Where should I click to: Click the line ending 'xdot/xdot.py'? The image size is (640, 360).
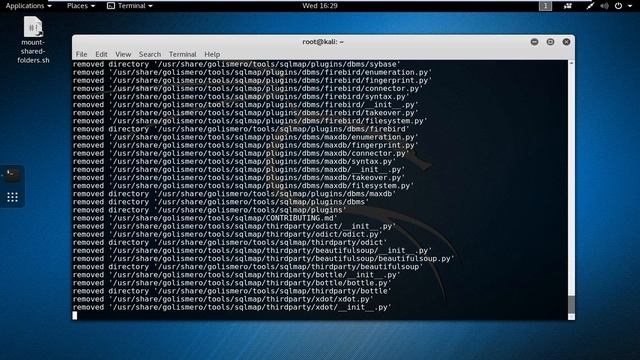(224, 299)
